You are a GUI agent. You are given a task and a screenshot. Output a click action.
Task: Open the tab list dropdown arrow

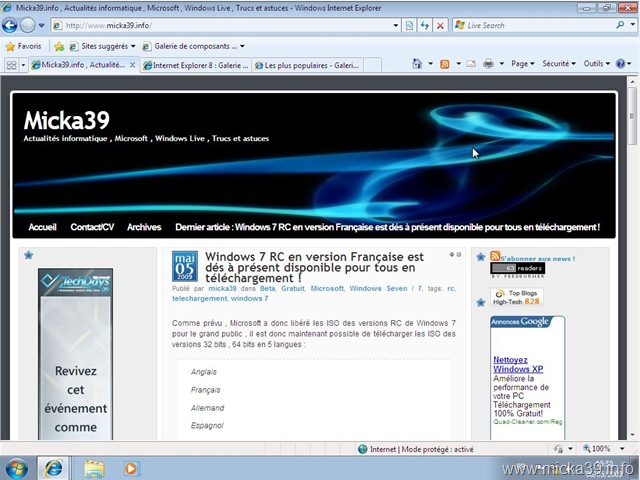[x=23, y=65]
